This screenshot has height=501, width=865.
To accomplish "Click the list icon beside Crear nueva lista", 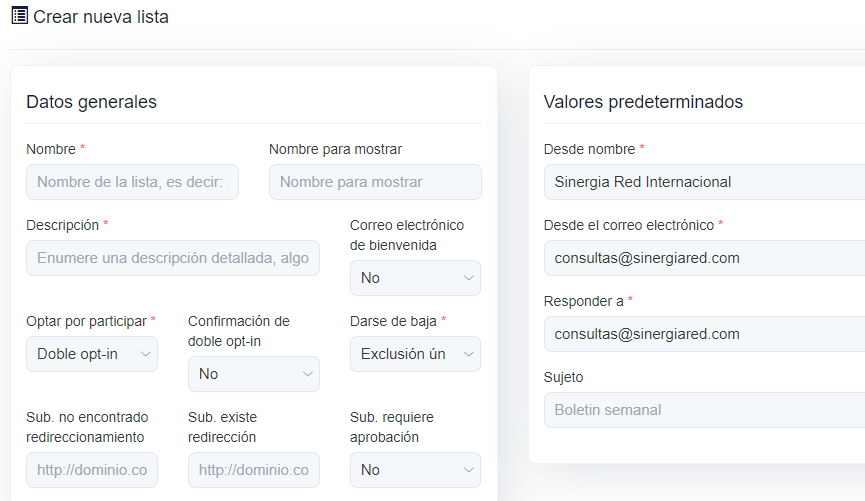I will (19, 16).
